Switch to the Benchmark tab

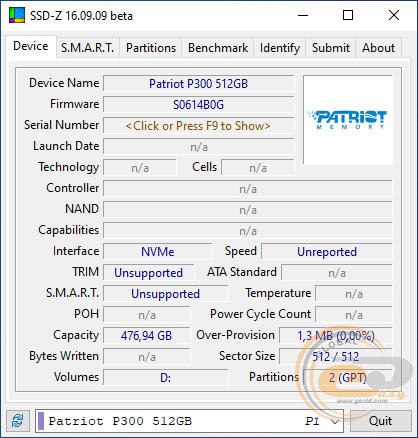[218, 48]
